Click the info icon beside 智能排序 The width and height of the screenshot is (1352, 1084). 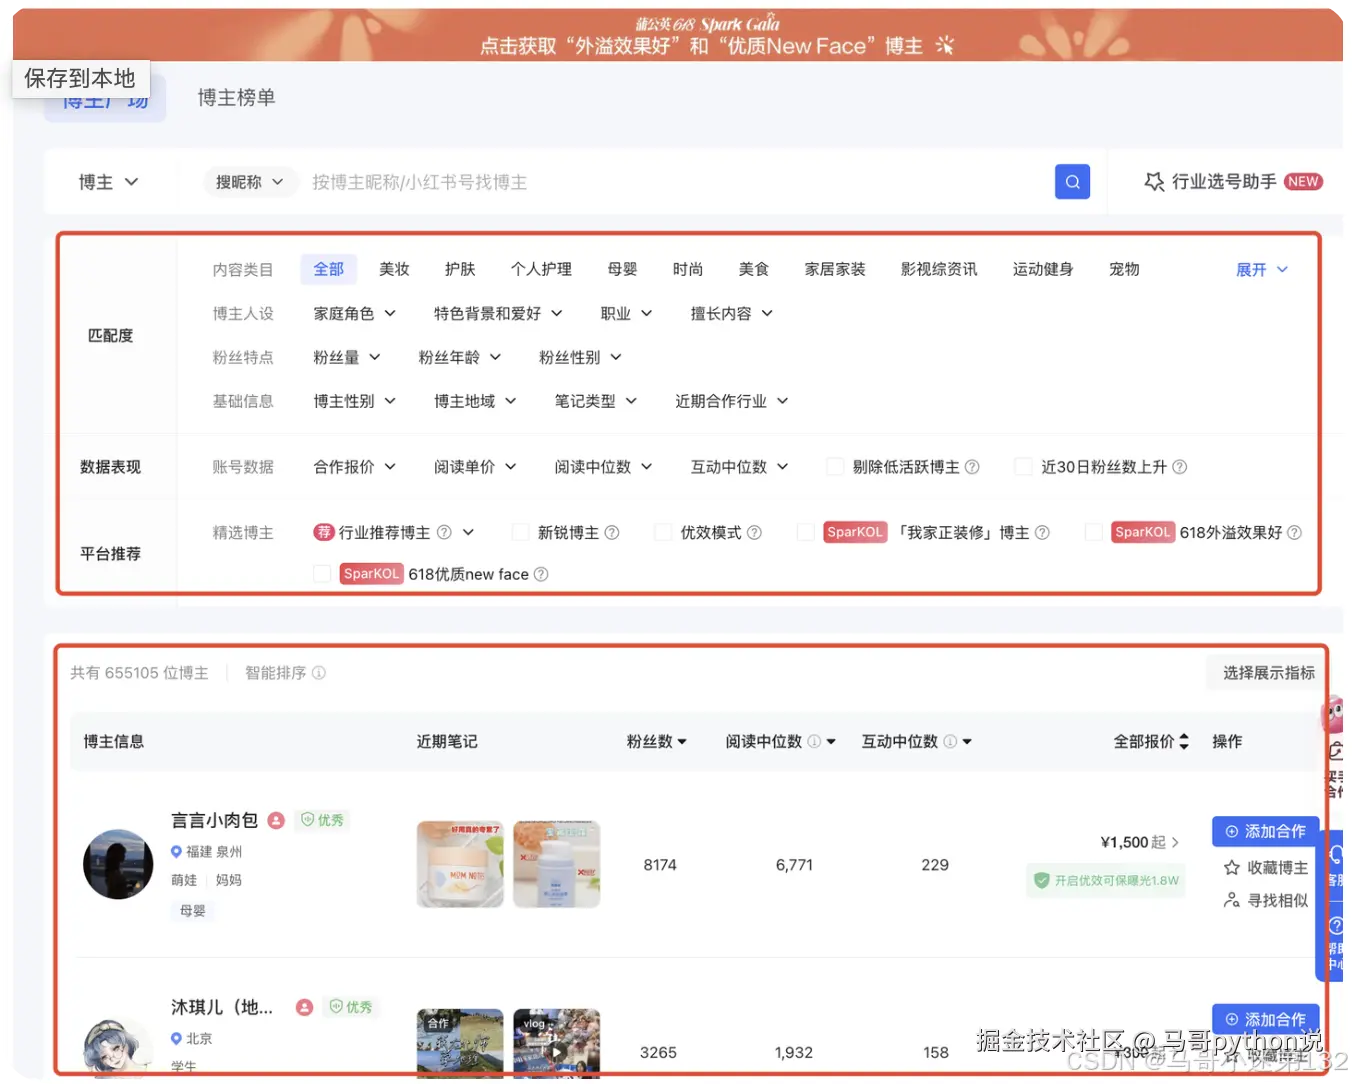(x=319, y=672)
